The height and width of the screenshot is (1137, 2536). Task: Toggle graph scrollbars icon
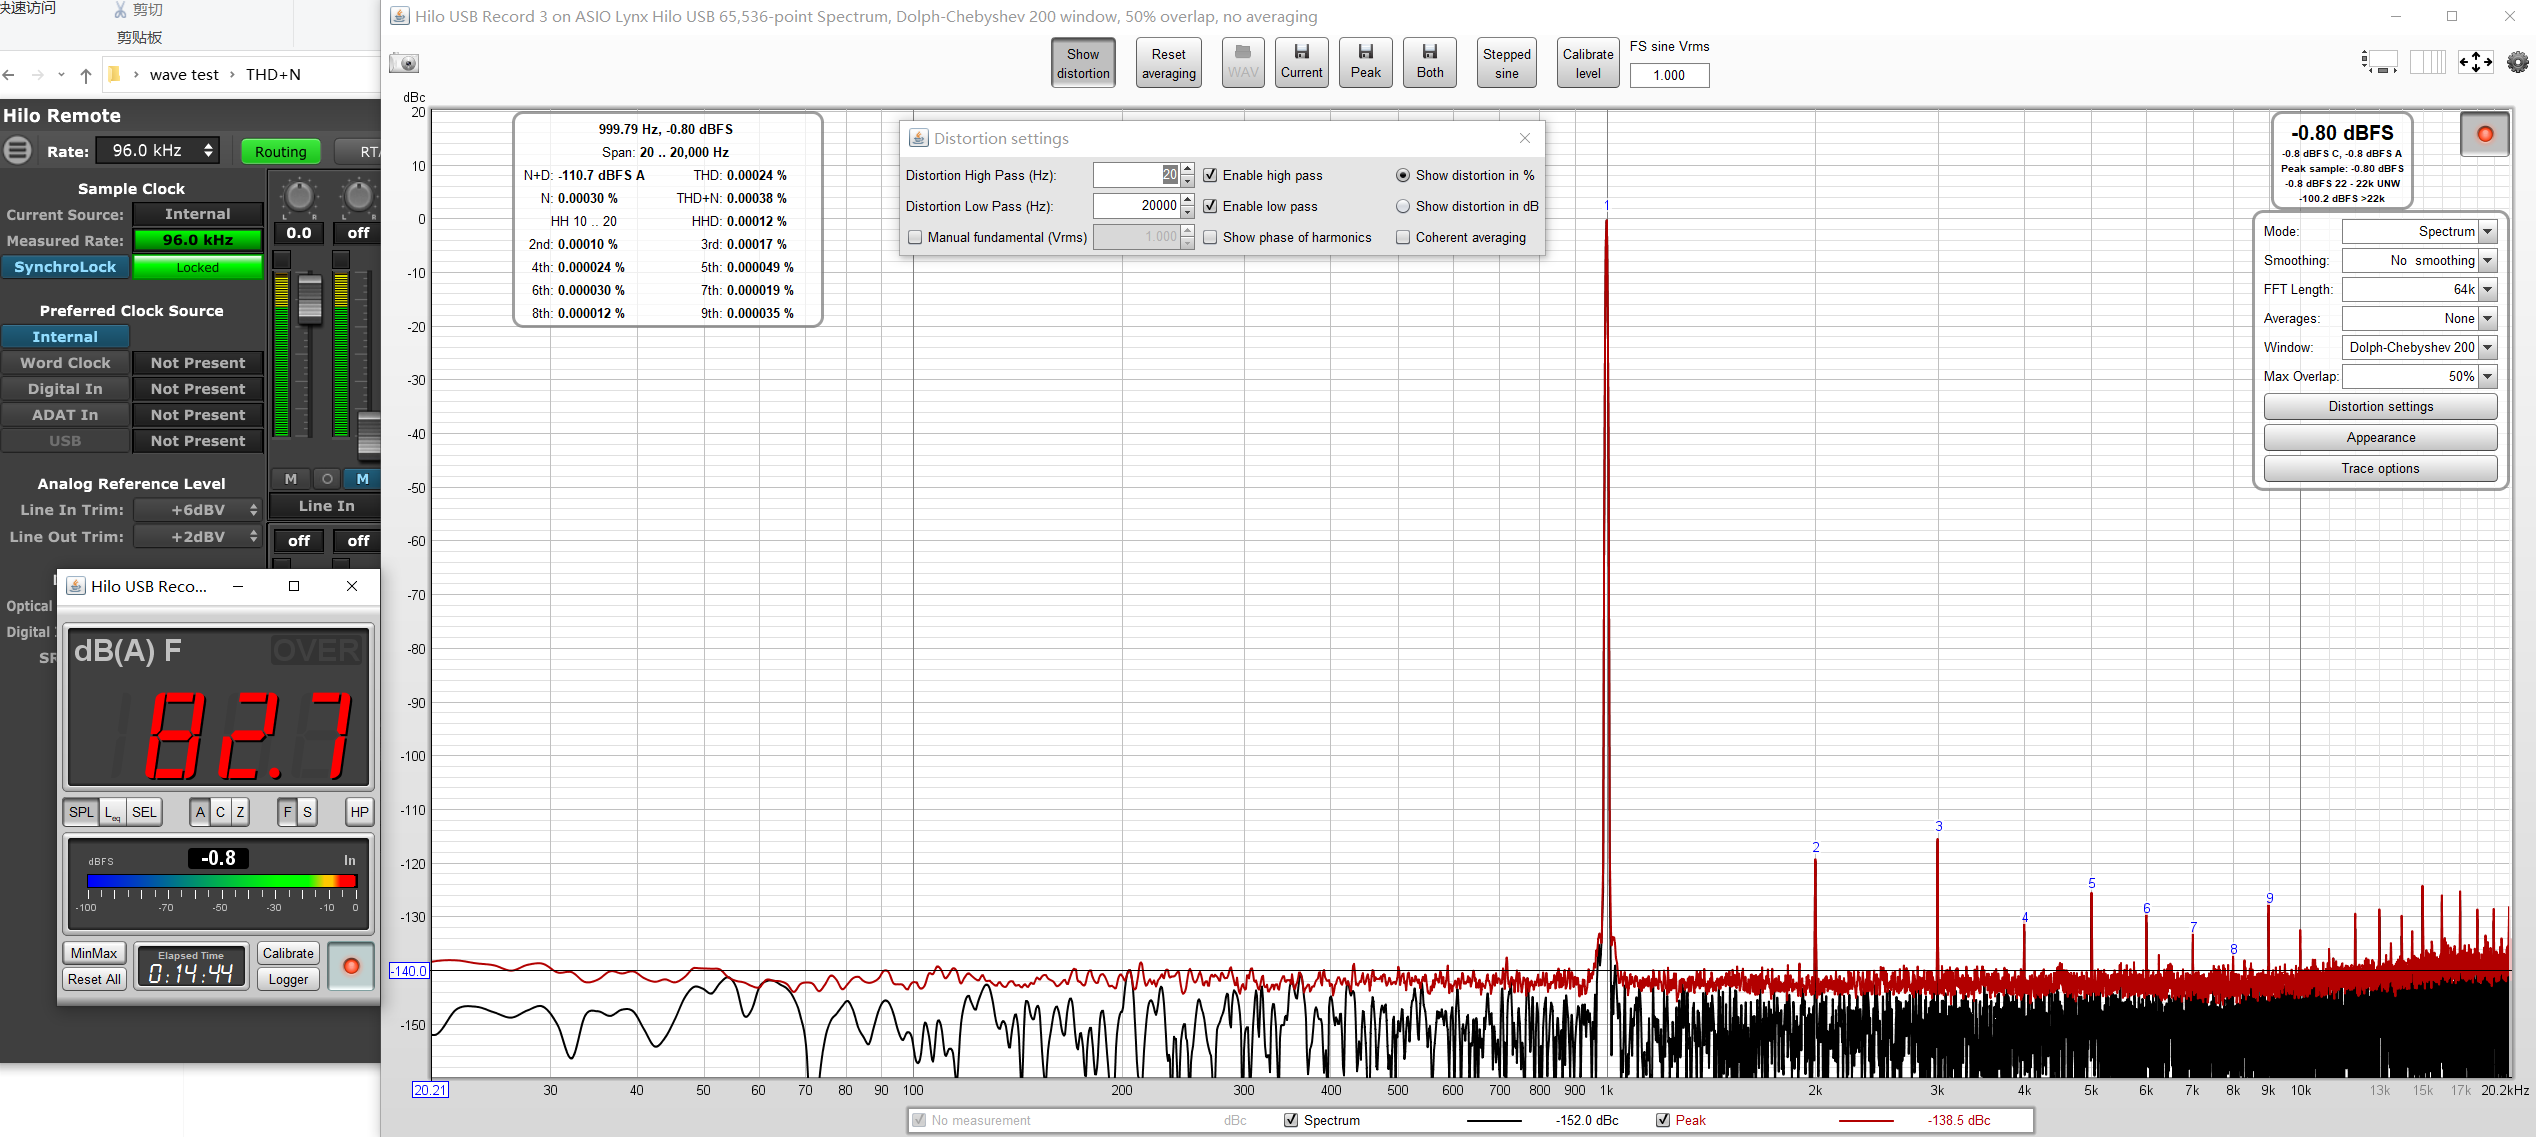coord(2380,62)
